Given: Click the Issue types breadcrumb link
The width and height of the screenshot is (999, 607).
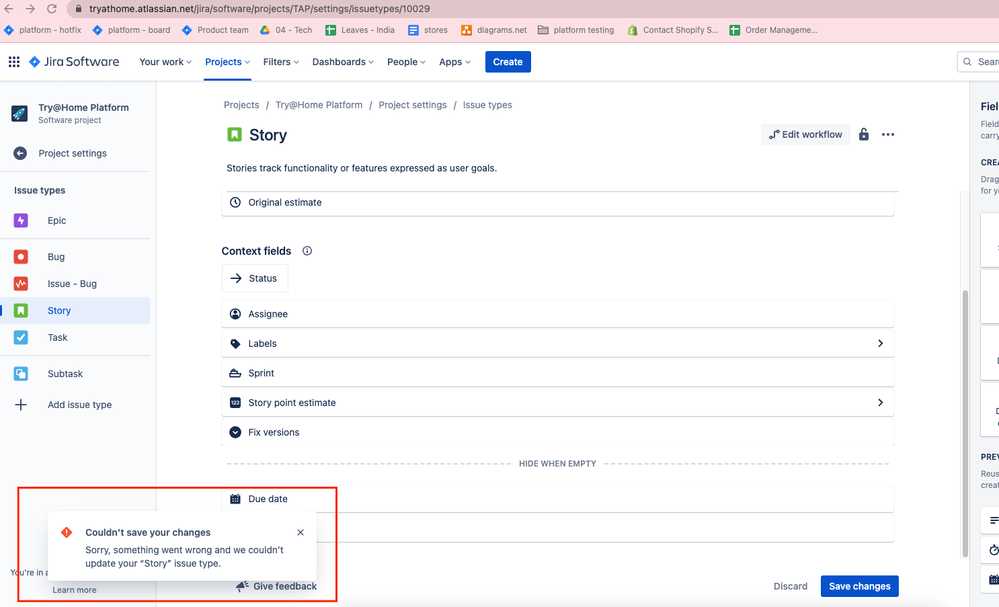Looking at the screenshot, I should 487,105.
